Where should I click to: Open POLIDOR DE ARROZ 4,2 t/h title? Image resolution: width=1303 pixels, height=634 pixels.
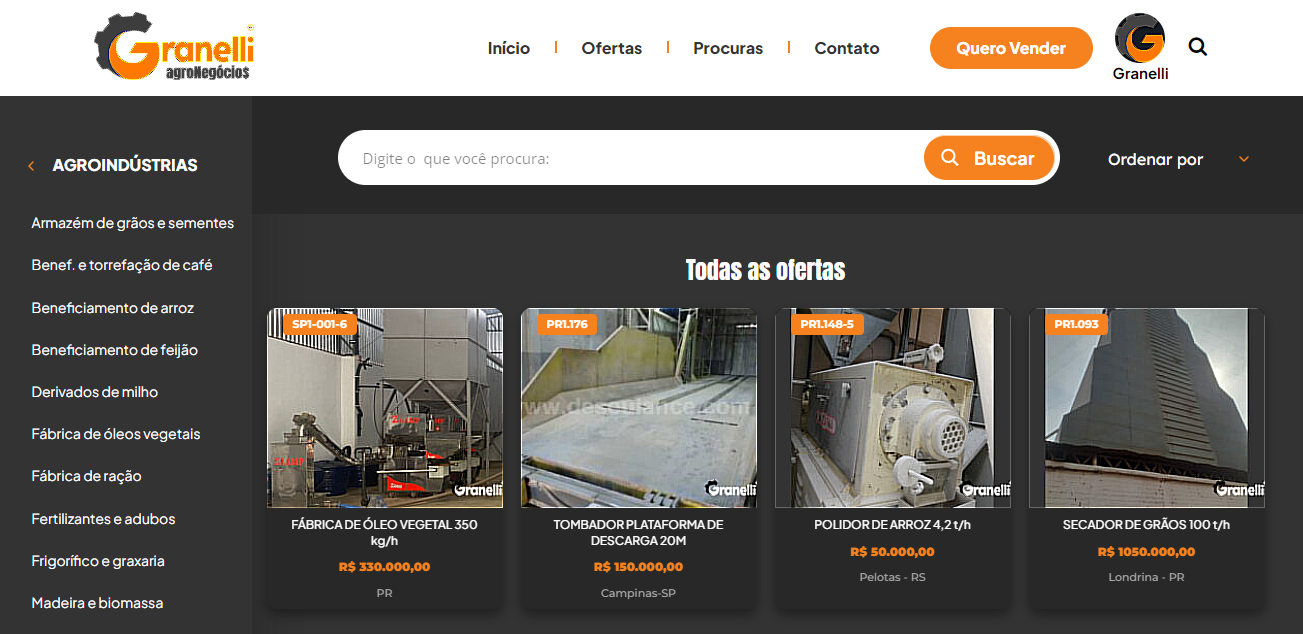click(x=893, y=525)
